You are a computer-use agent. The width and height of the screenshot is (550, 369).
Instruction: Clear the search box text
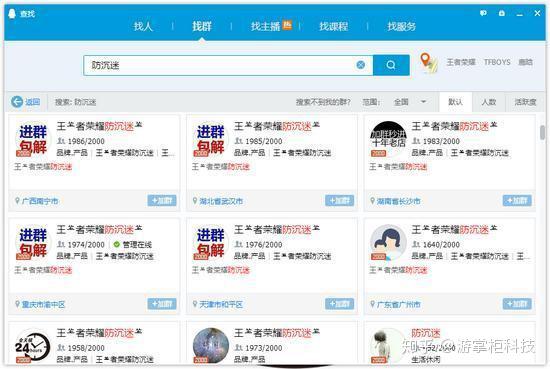coord(360,65)
